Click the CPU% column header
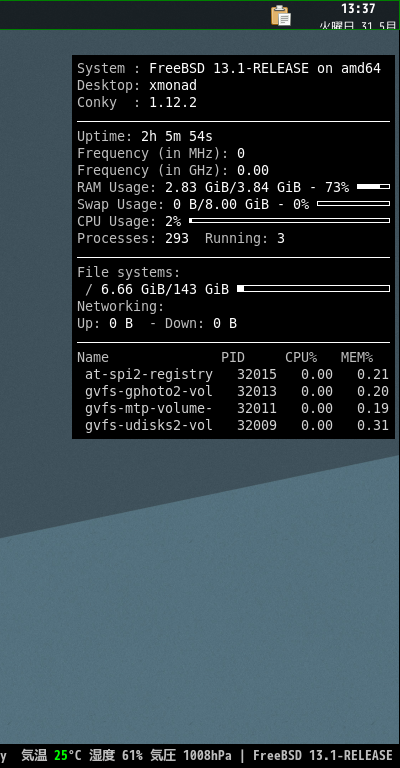The height and width of the screenshot is (768, 400). pos(301,358)
